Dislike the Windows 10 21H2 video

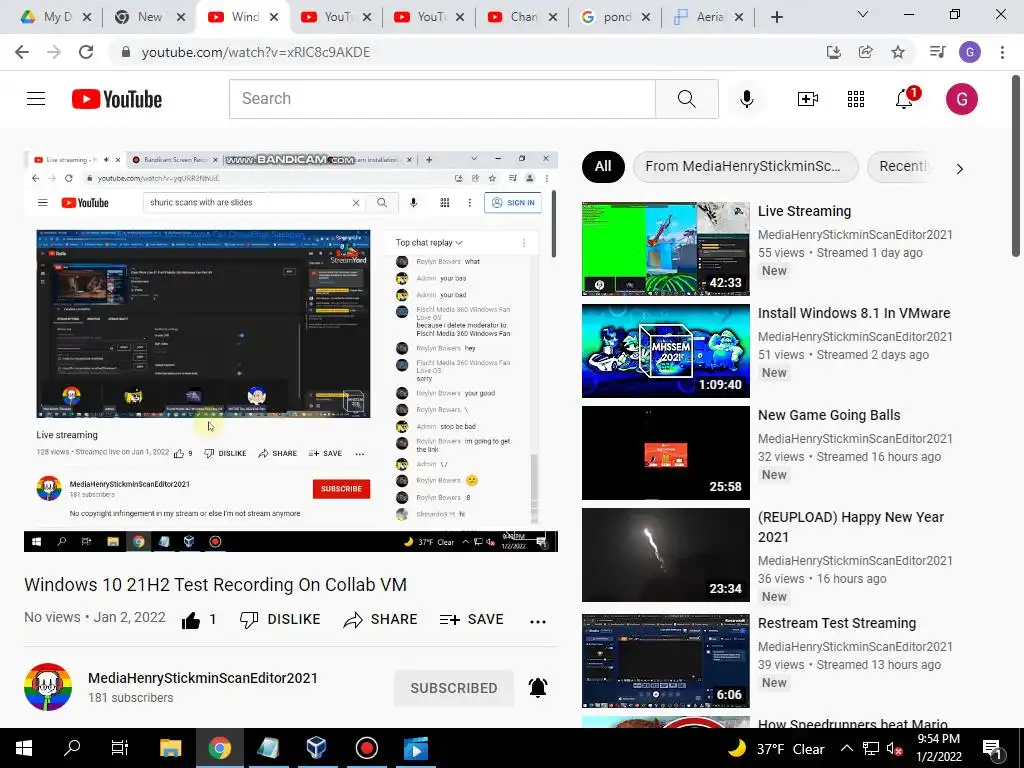tap(280, 619)
